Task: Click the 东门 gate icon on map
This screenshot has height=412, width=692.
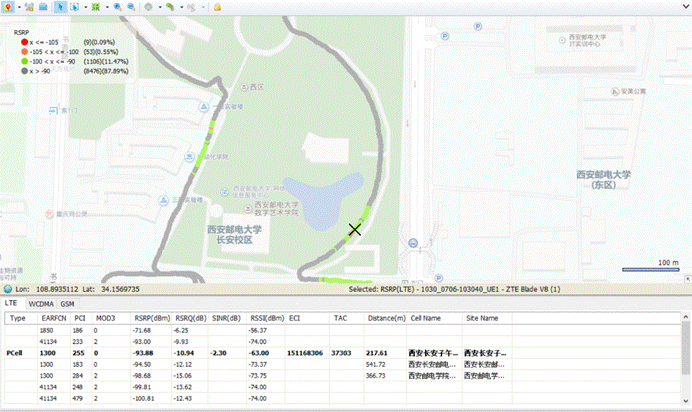Action: 53,110
